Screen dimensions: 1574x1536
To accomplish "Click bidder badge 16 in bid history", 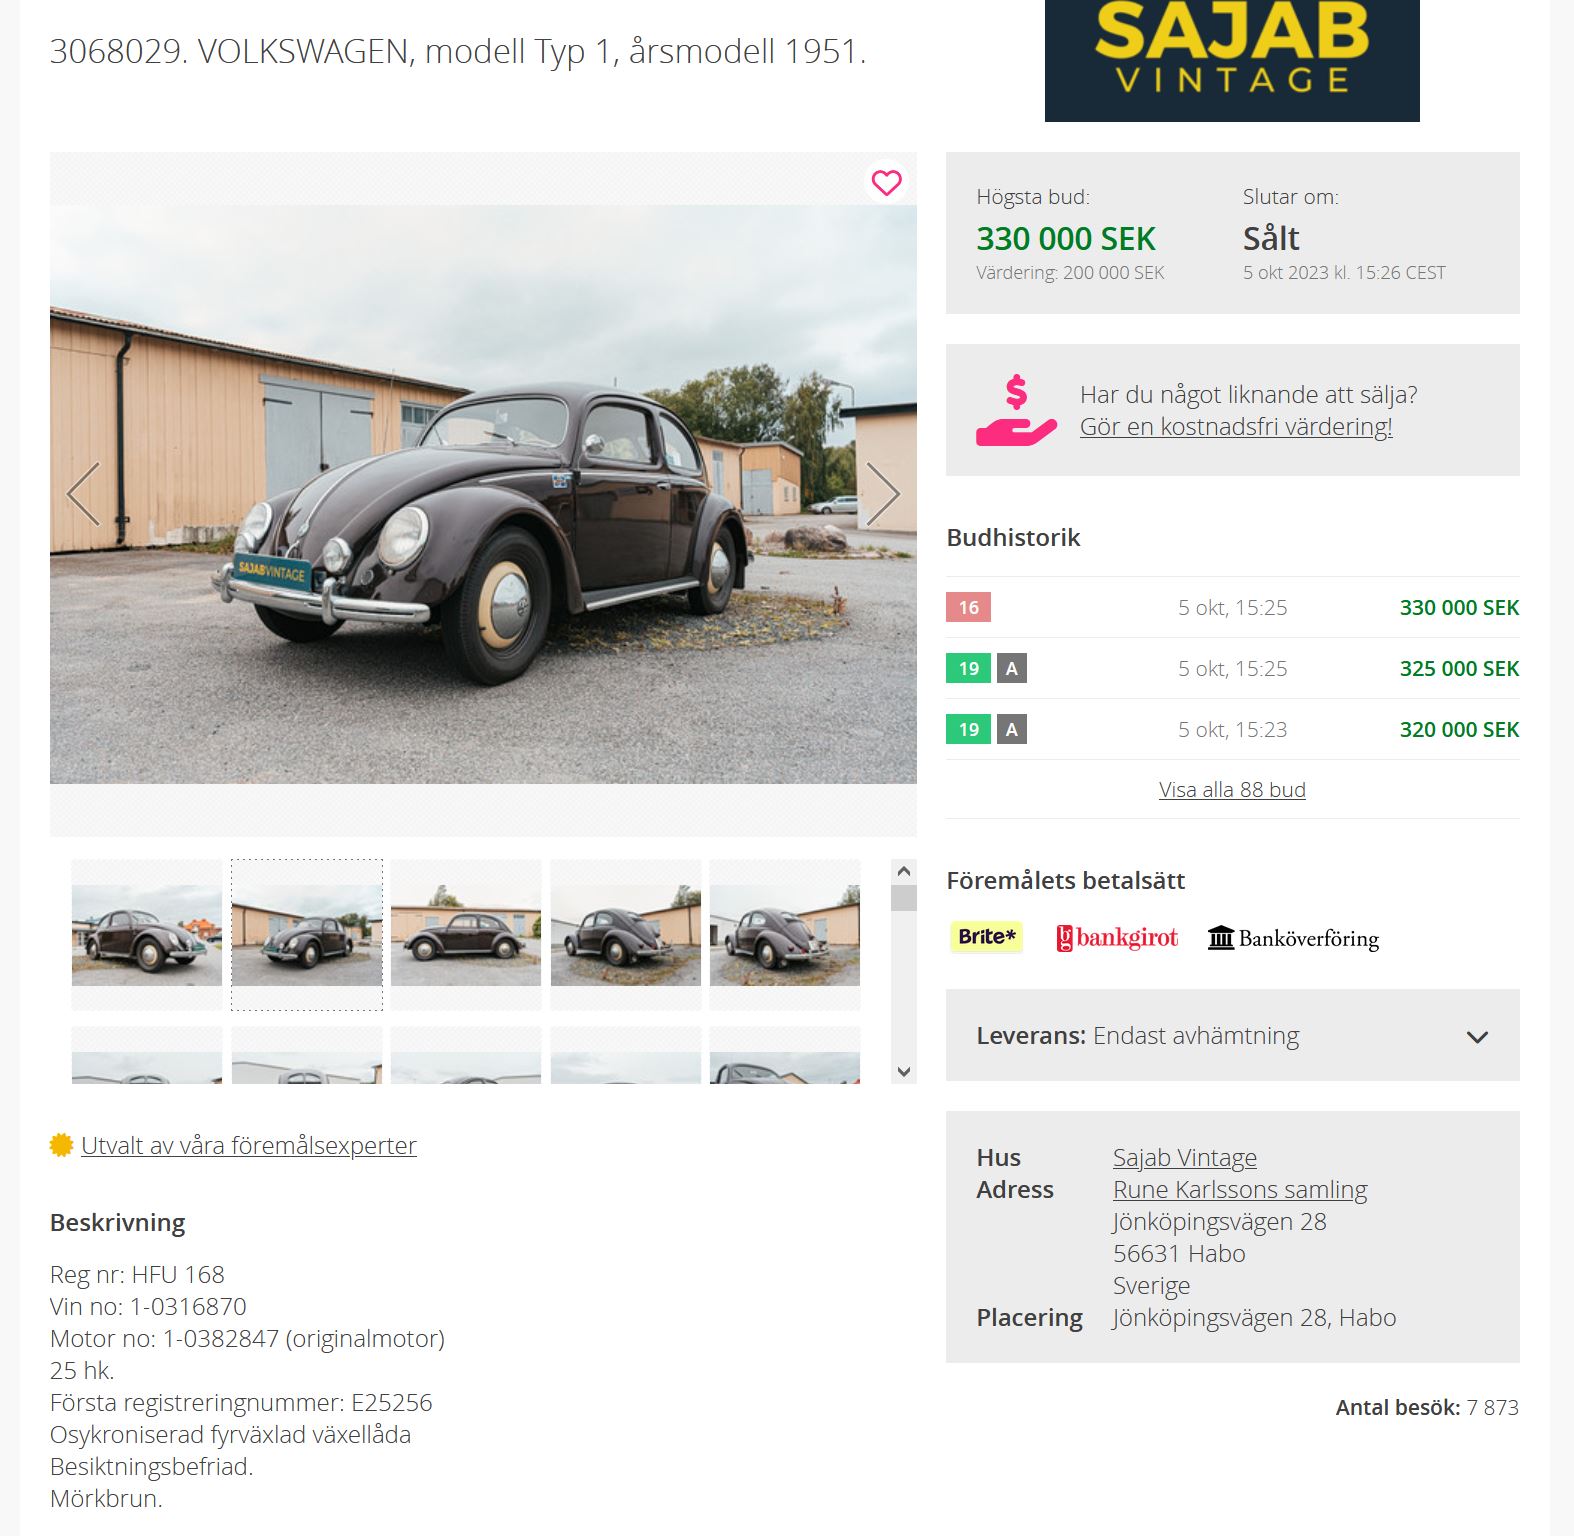I will [969, 607].
